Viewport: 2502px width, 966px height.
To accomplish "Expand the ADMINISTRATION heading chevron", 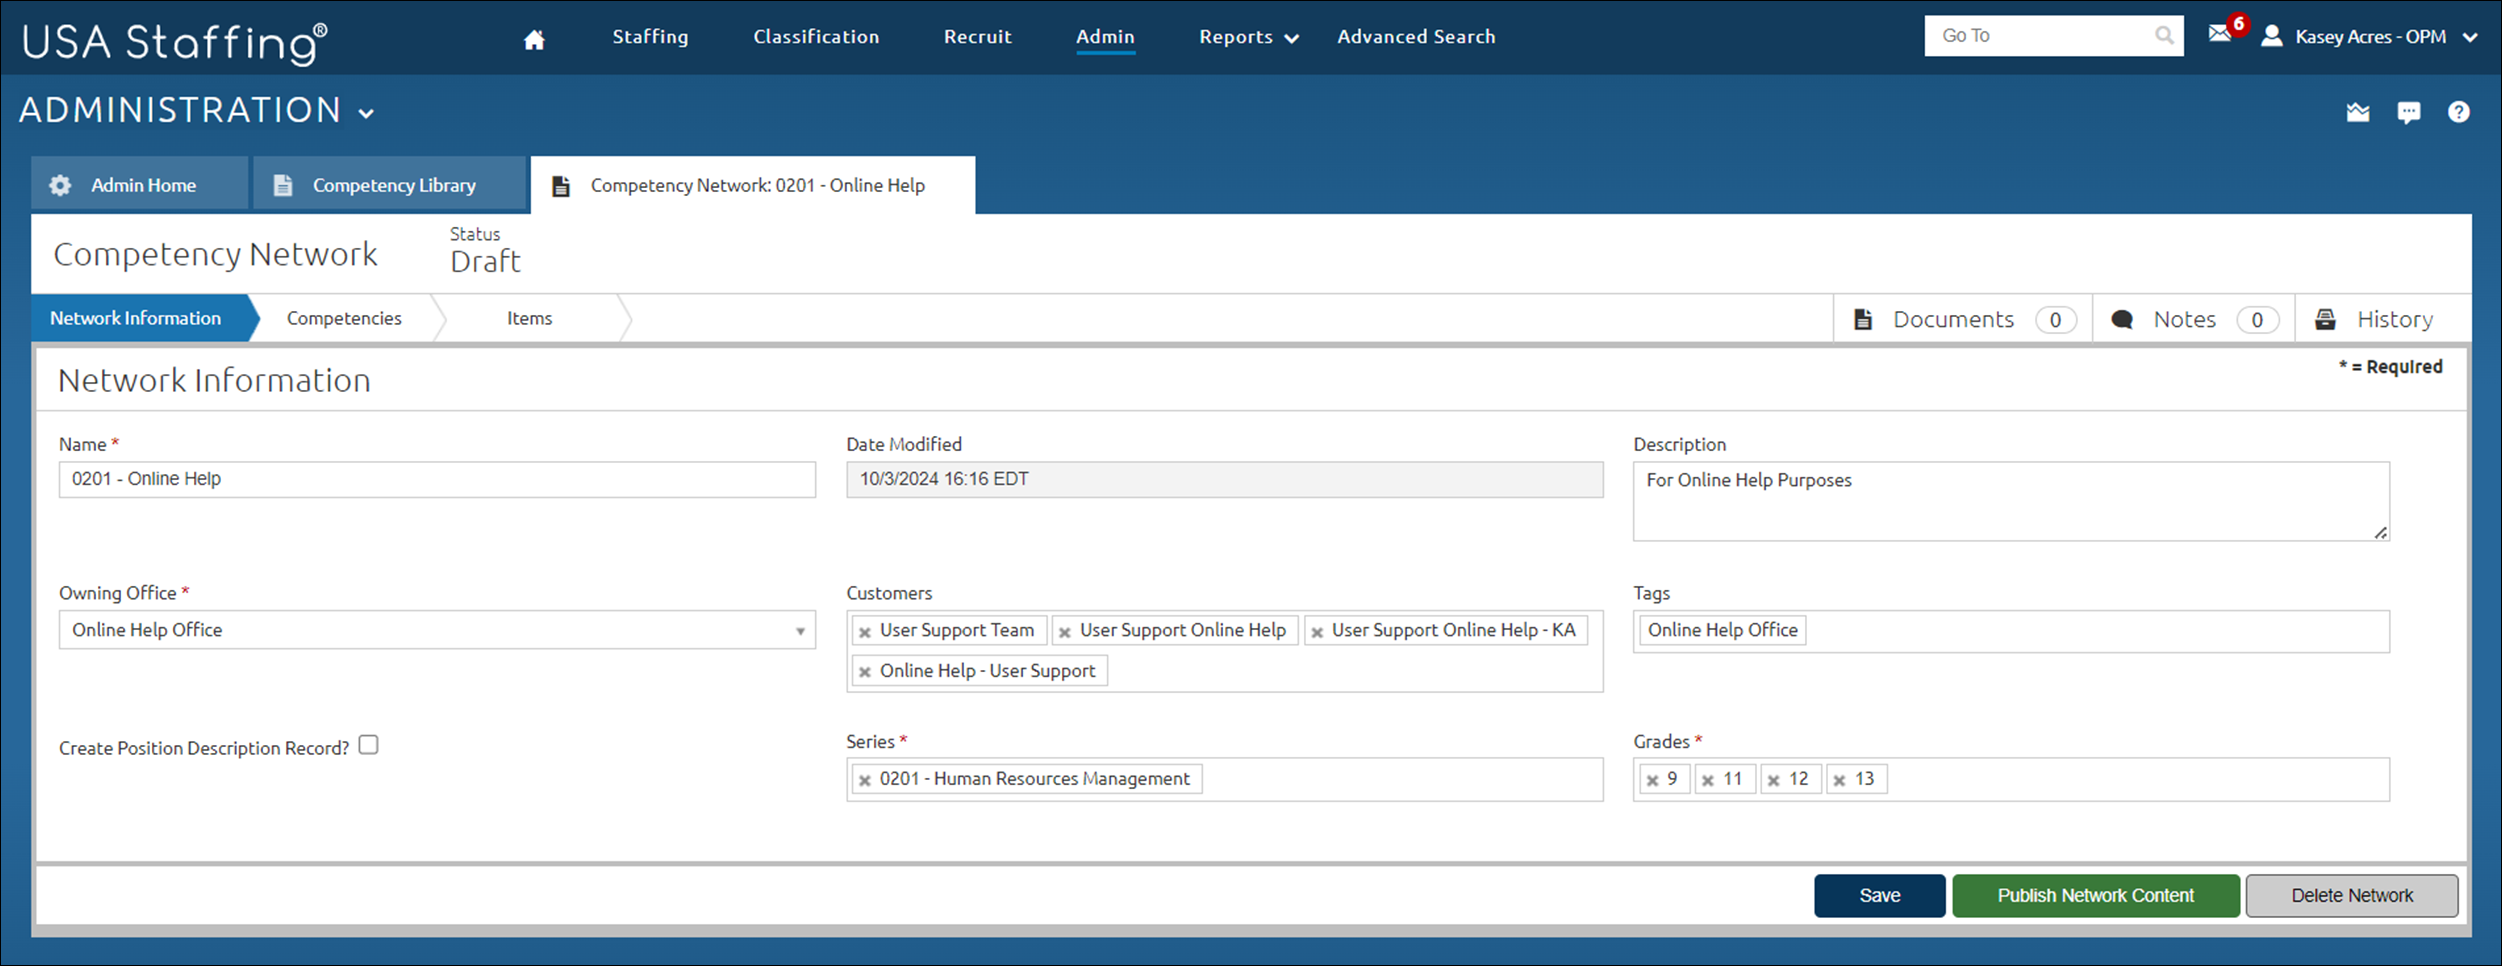I will pyautogui.click(x=366, y=113).
